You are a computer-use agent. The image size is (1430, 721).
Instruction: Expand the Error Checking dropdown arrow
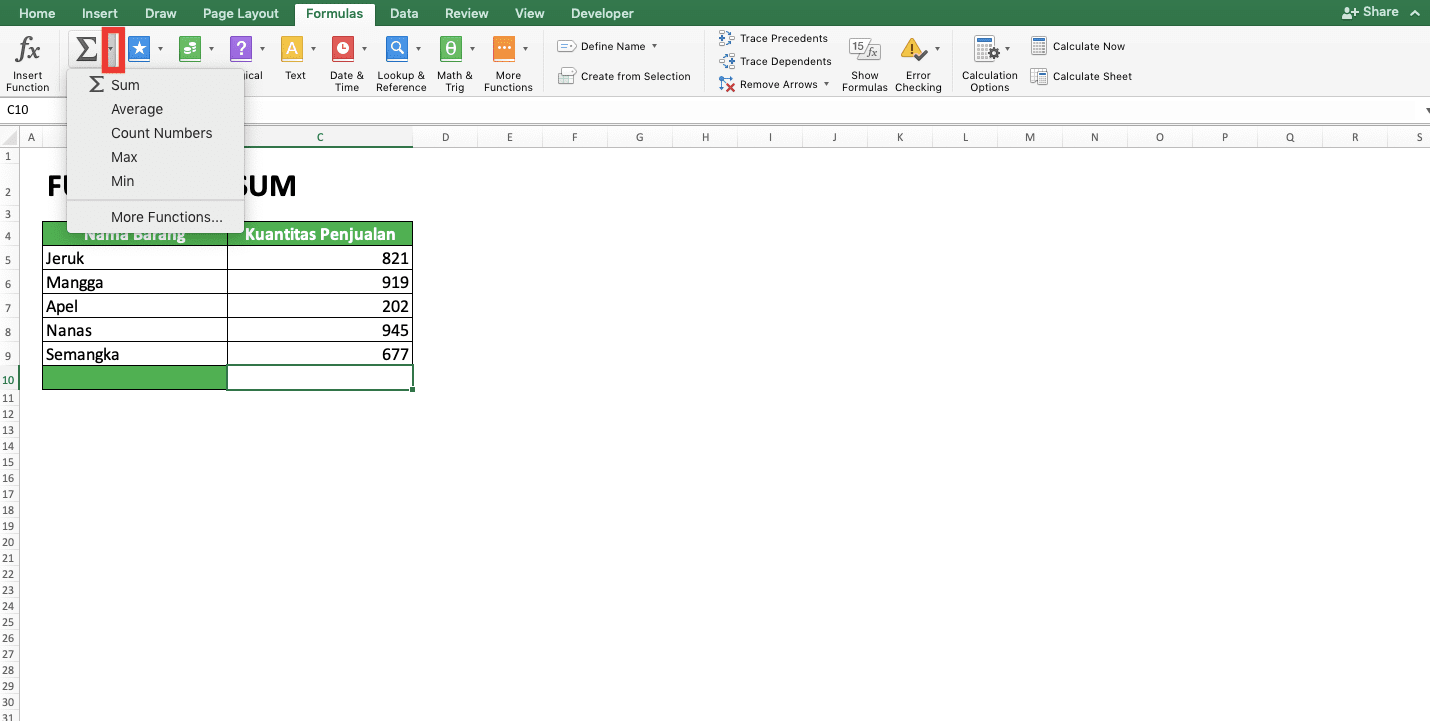937,48
